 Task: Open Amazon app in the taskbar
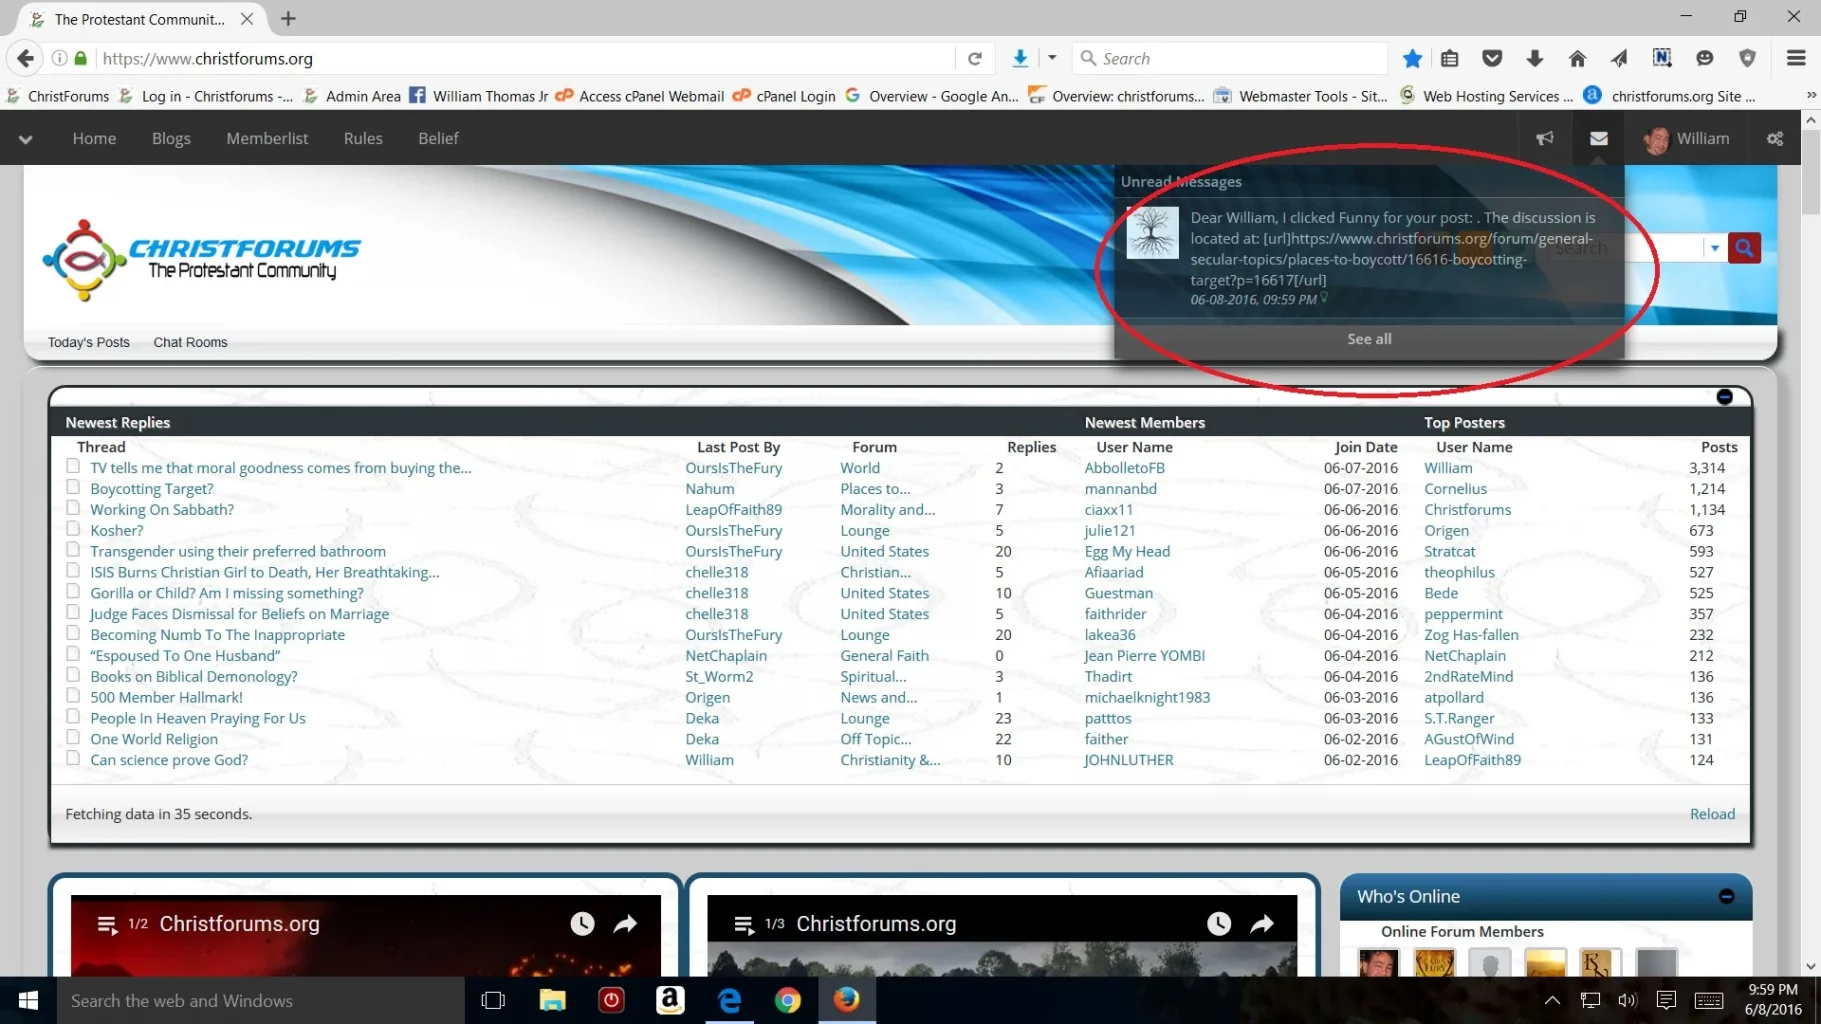(x=670, y=1000)
